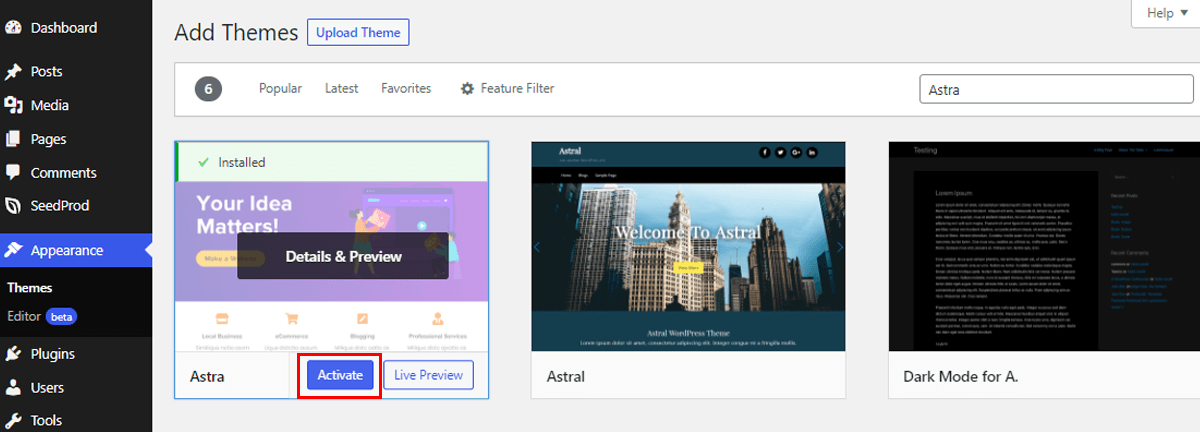Click the Add Themes heading
The height and width of the screenshot is (432, 1200).
click(236, 32)
